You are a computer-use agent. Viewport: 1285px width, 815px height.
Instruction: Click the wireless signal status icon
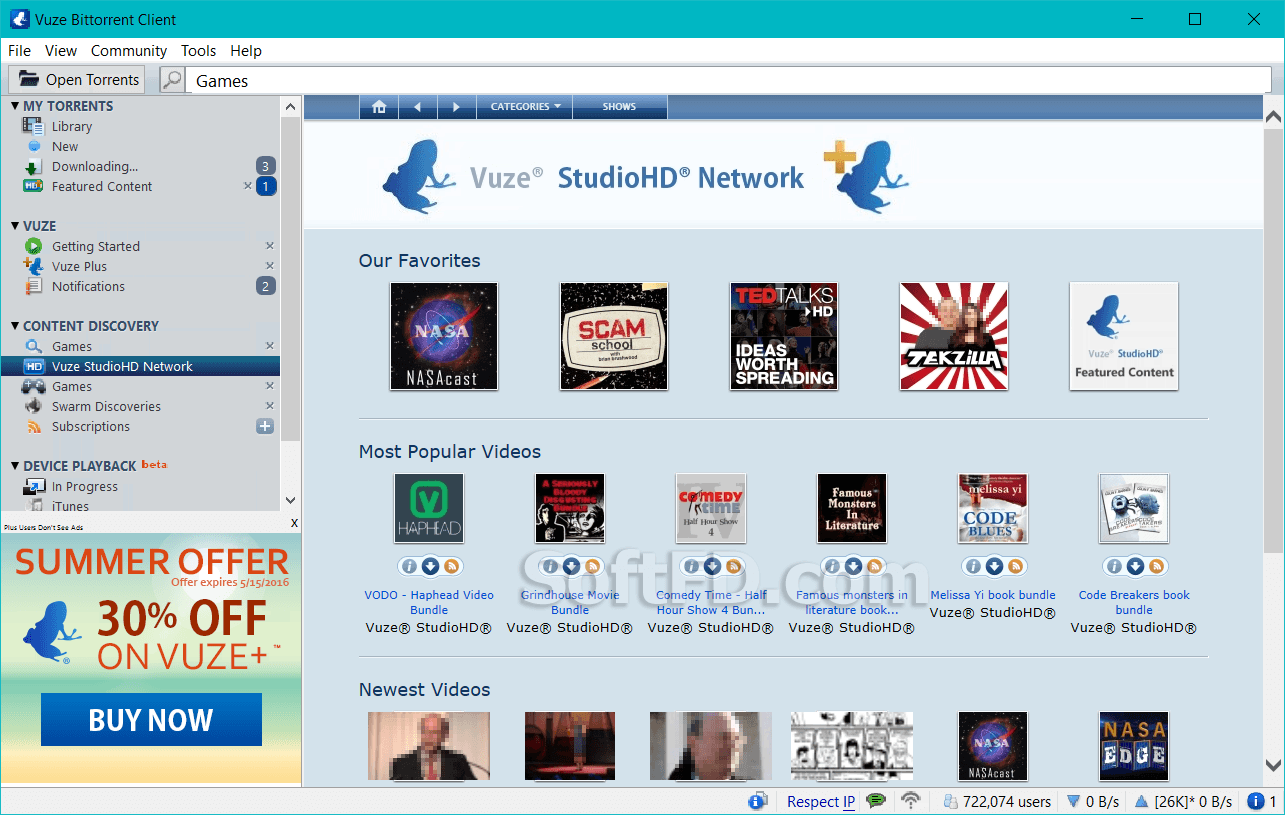coord(910,801)
